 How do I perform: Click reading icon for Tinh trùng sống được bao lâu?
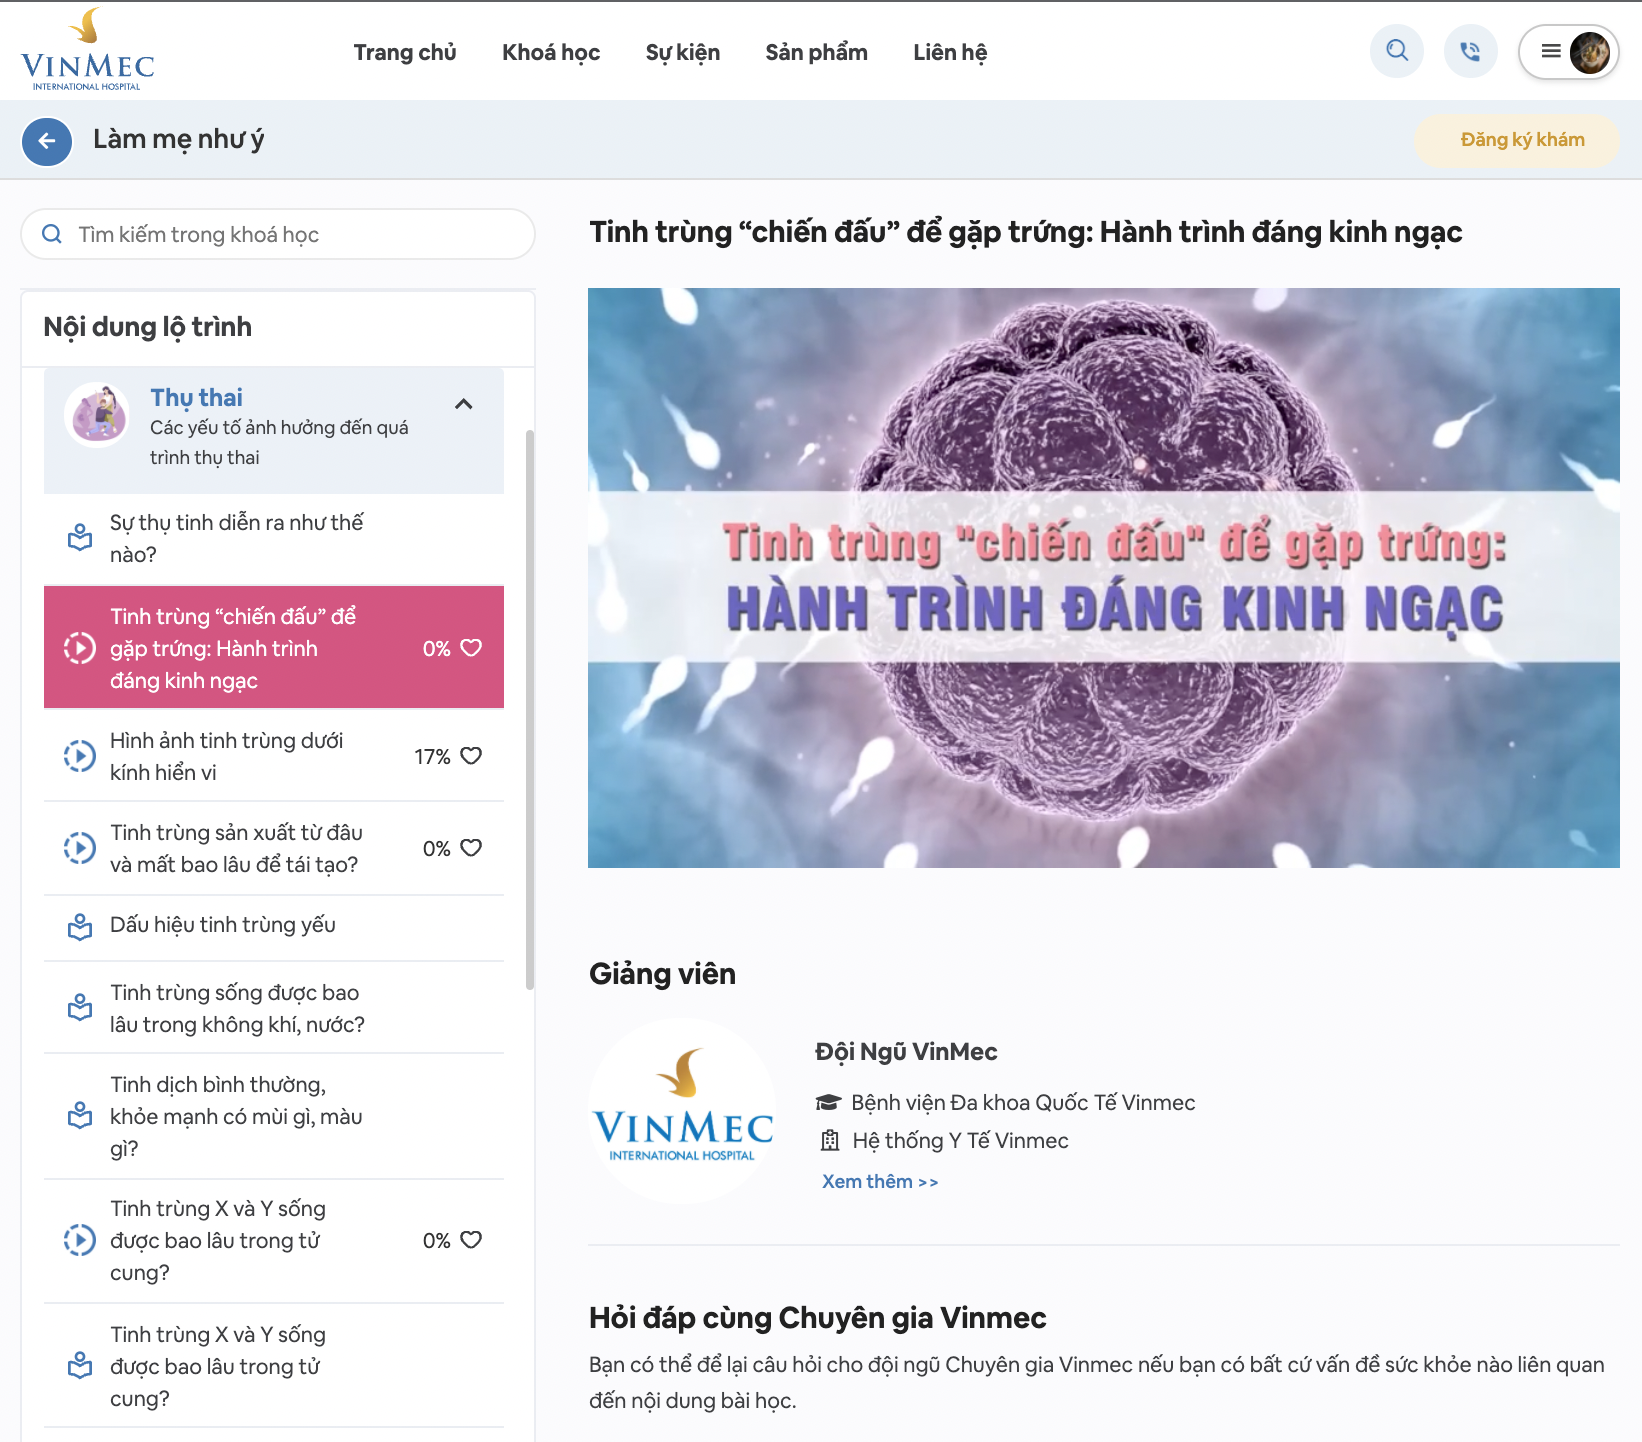click(x=80, y=1008)
